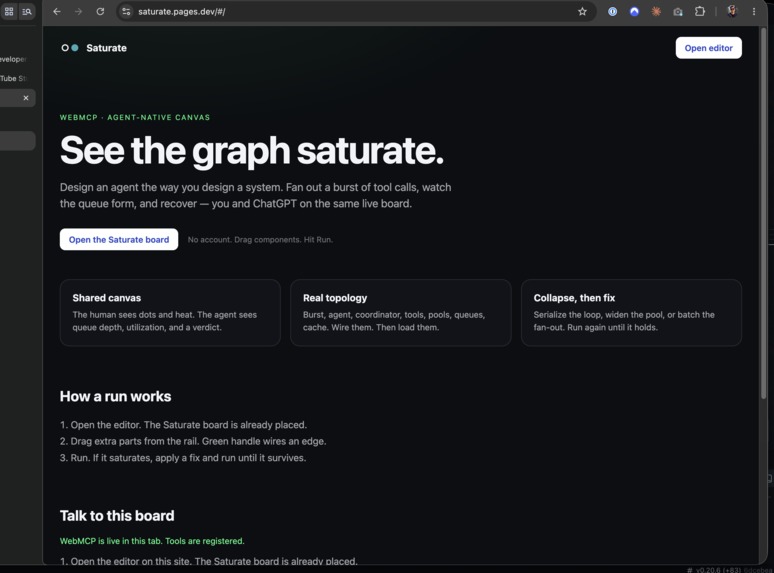Click step '3. Run. If it saturates'
The image size is (774, 573).
tap(183, 458)
